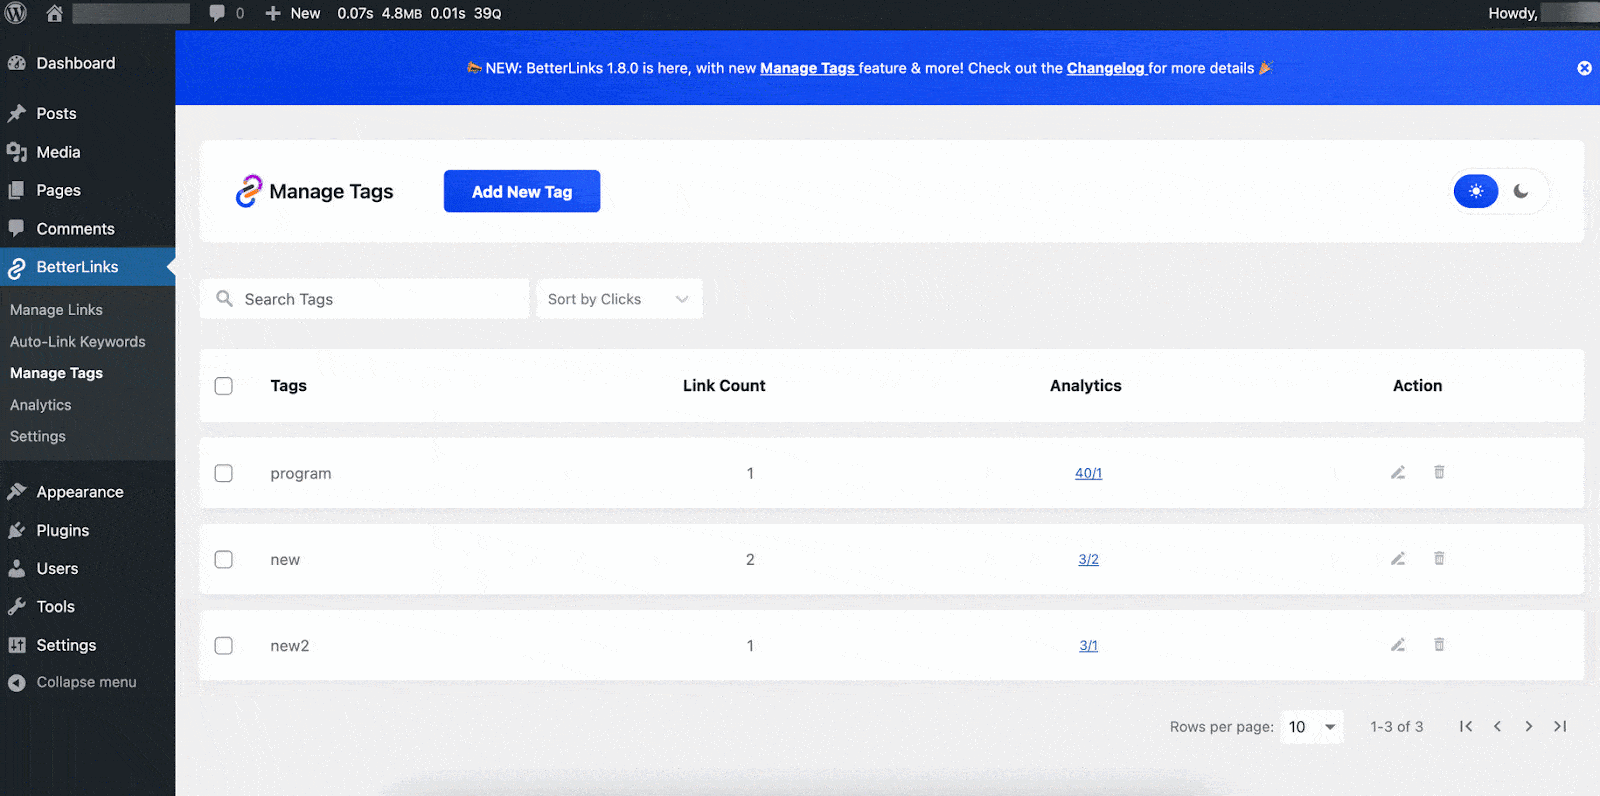
Task: Open Users in the sidebar
Action: [87, 568]
